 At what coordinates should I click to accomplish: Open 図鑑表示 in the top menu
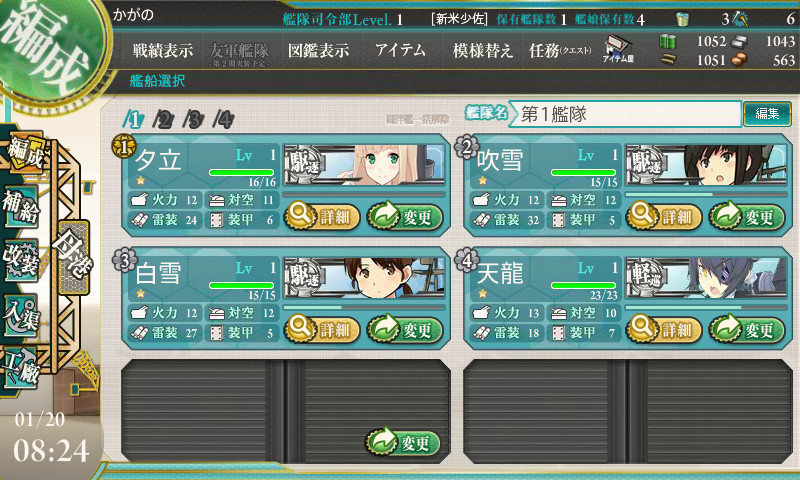tap(318, 50)
